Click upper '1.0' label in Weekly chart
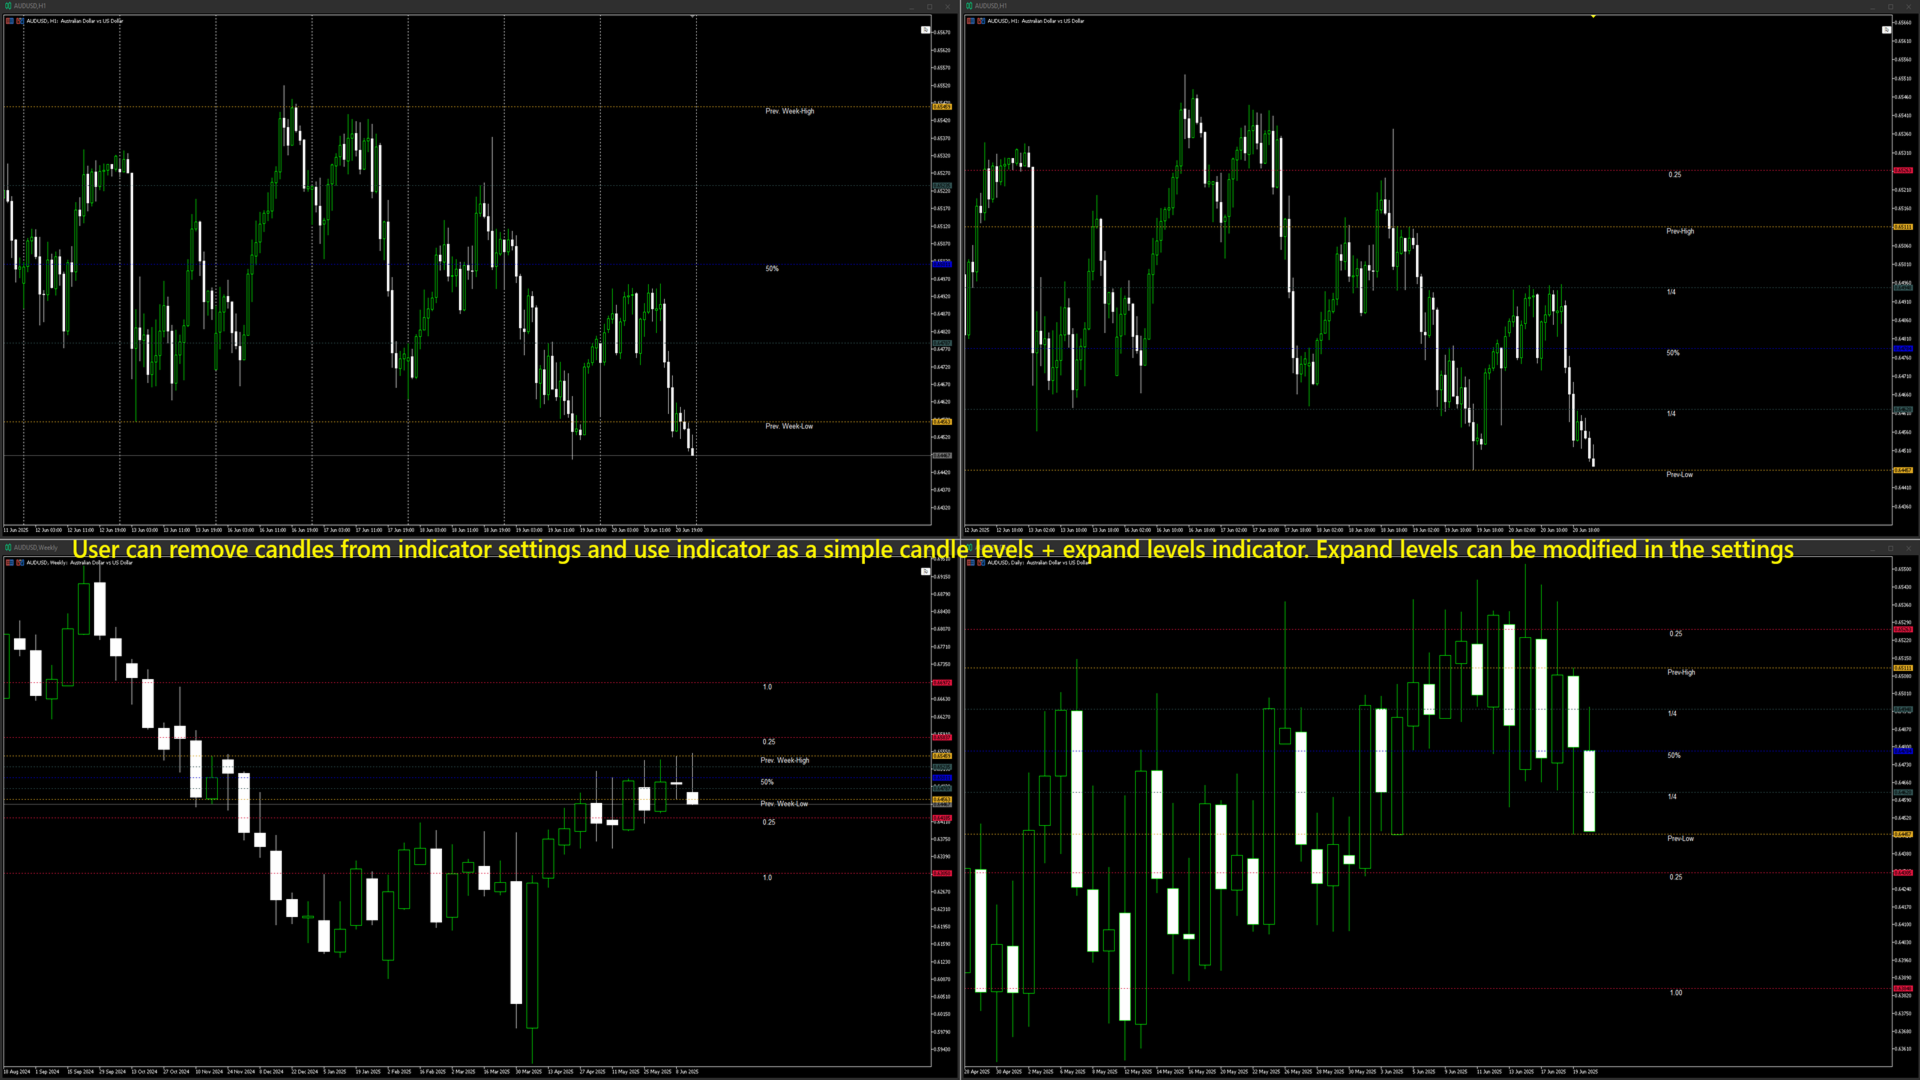The width and height of the screenshot is (1920, 1080). (x=767, y=687)
